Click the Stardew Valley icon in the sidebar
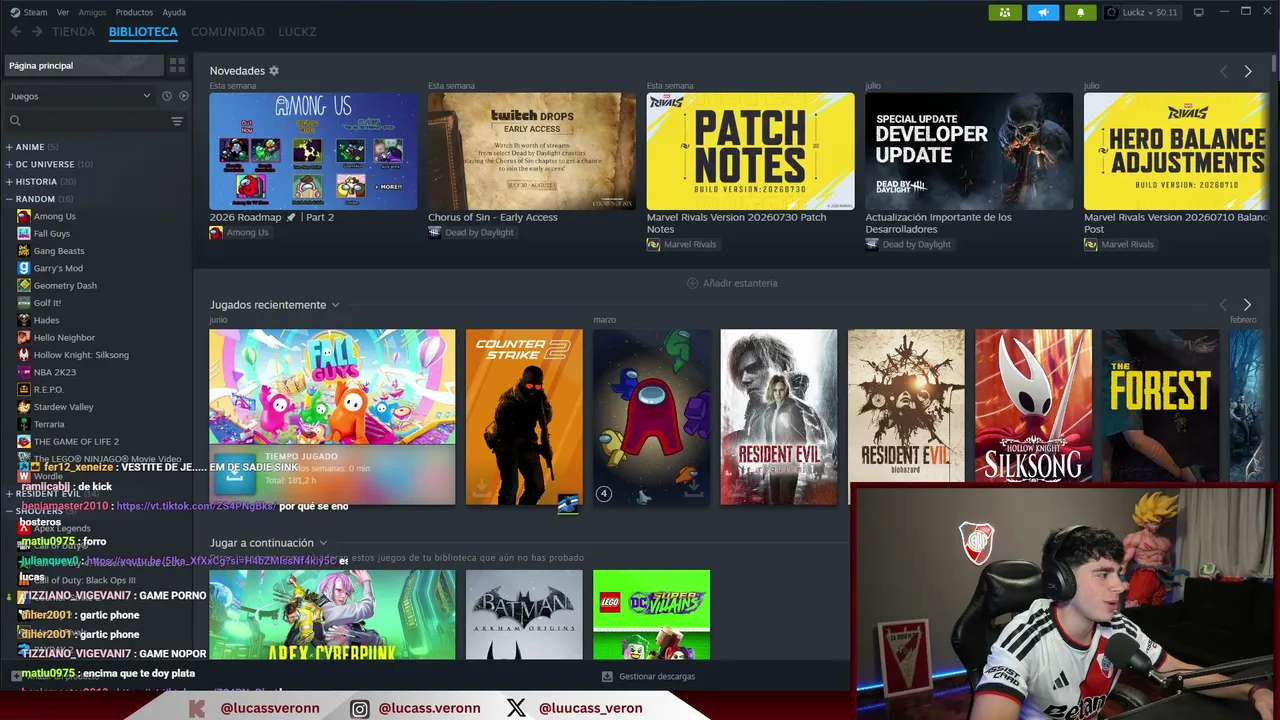This screenshot has width=1280, height=720. click(x=24, y=407)
